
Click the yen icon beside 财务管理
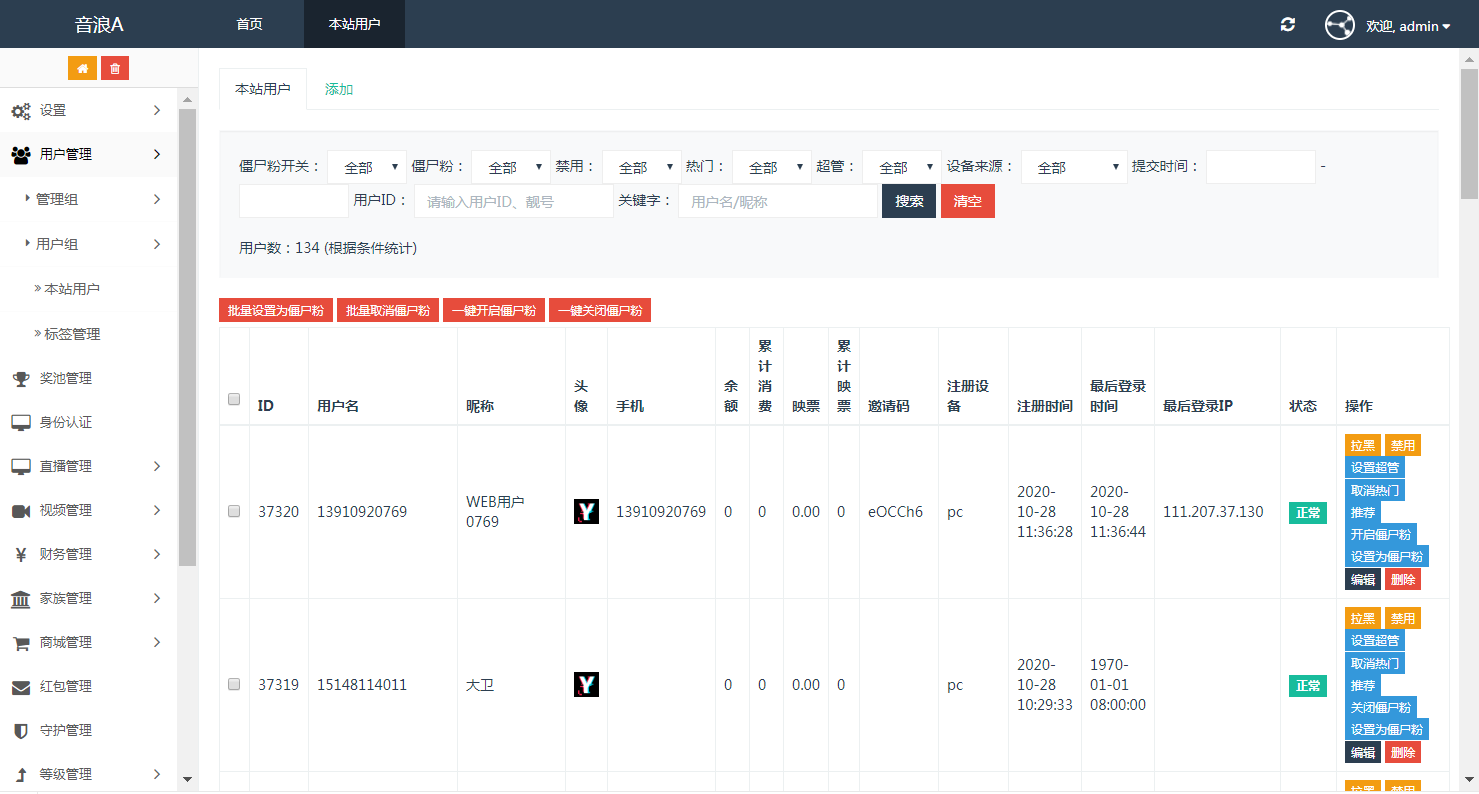[20, 555]
